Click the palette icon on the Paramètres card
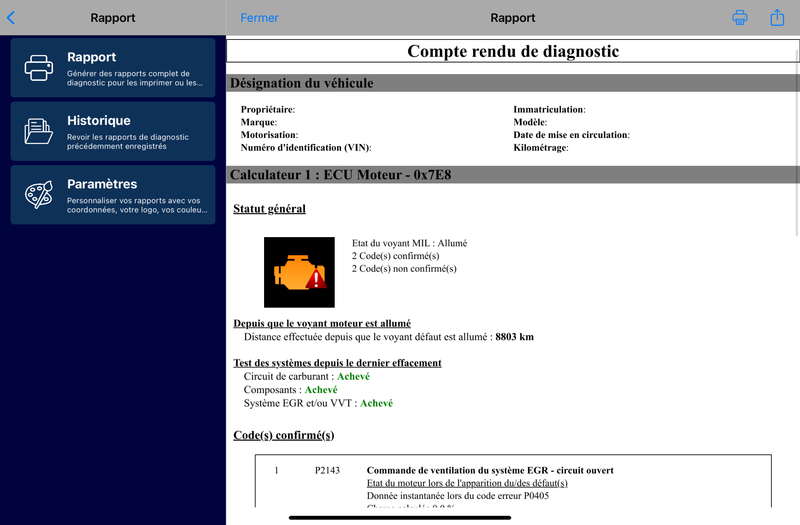800x525 pixels. point(39,195)
